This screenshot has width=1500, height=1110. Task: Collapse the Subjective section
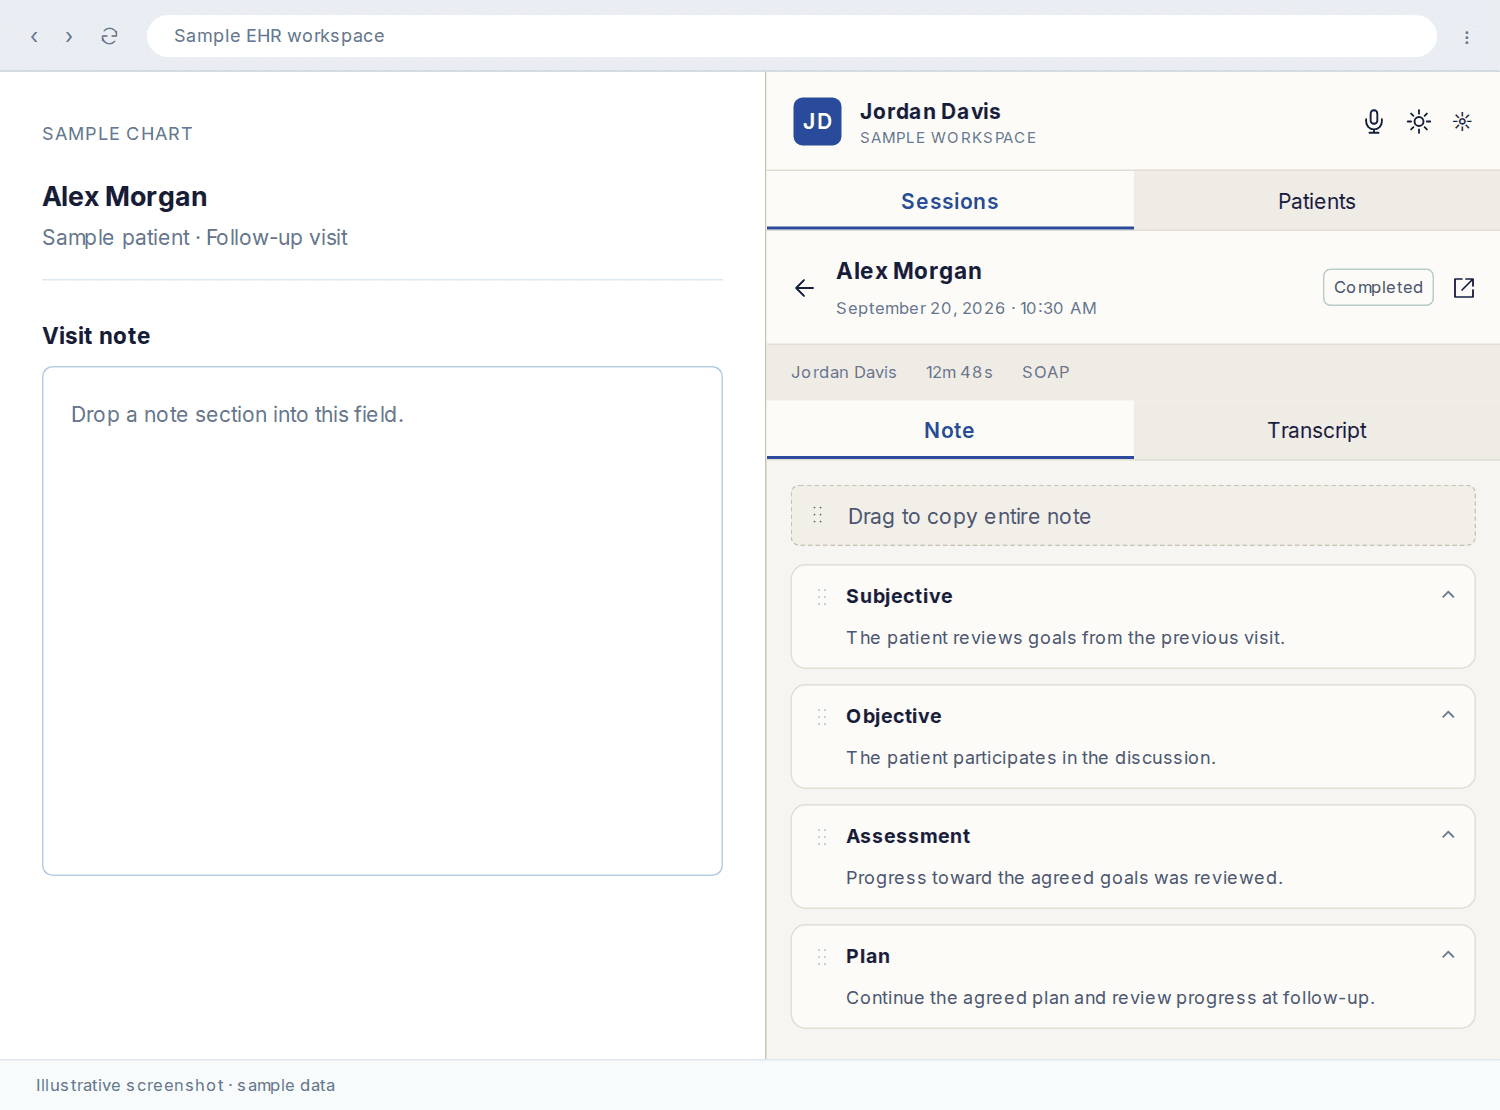pos(1448,595)
